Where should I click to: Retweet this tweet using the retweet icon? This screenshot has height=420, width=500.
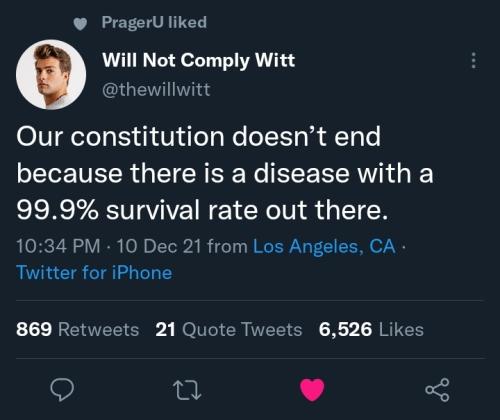[x=187, y=390]
